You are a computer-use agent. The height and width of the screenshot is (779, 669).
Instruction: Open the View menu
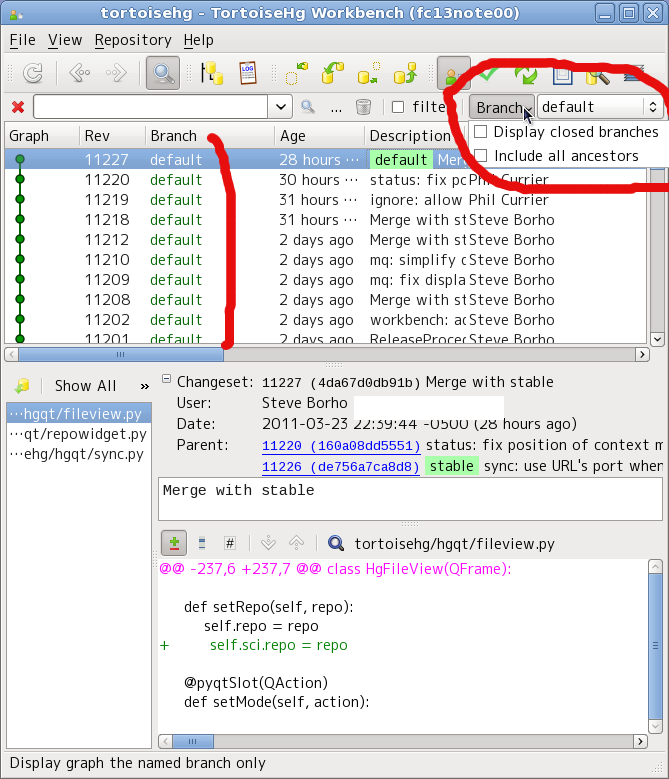pos(65,40)
